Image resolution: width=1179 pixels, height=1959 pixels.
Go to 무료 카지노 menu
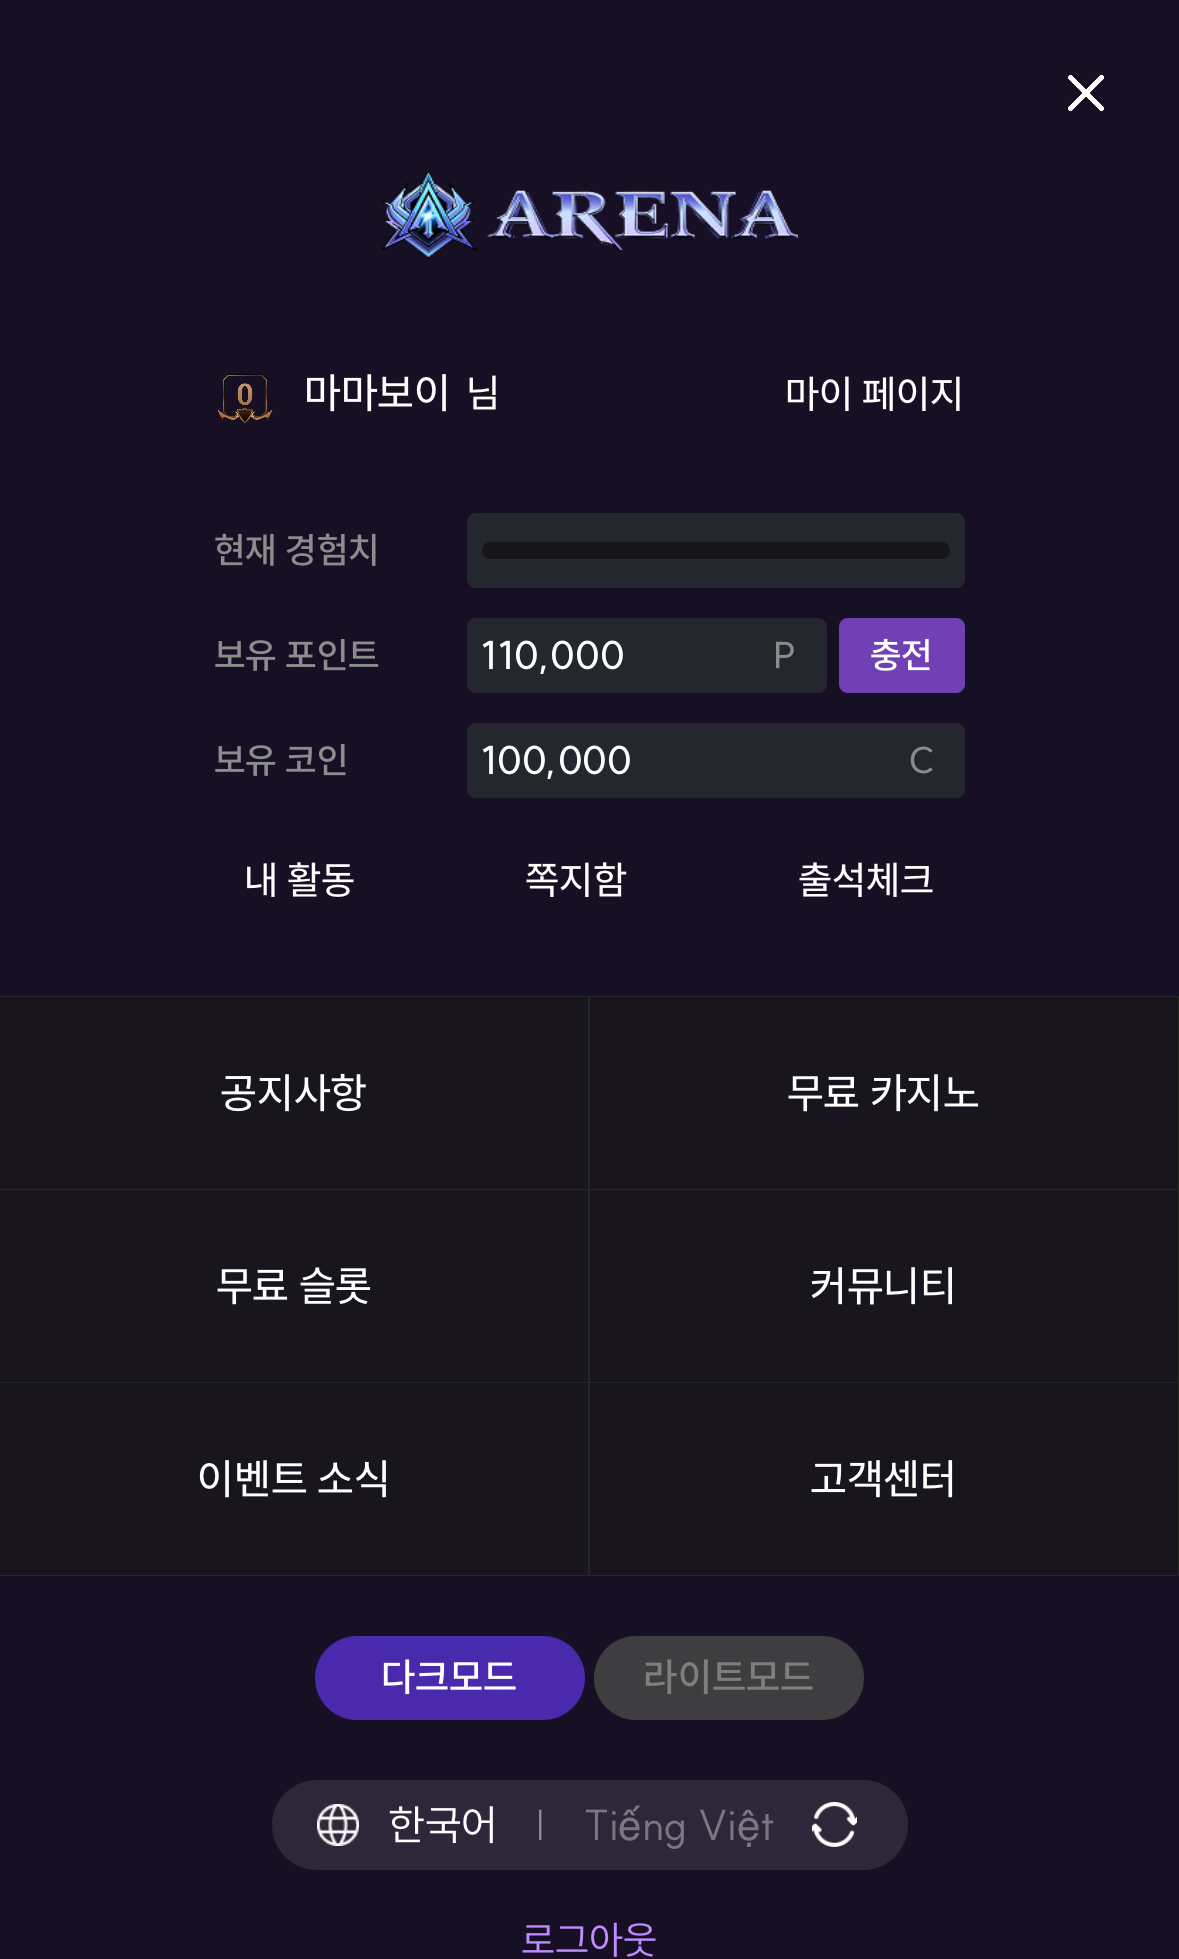click(883, 1092)
